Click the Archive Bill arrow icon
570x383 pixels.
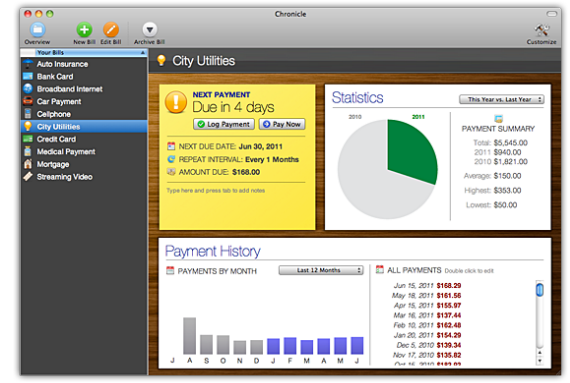[149, 29]
